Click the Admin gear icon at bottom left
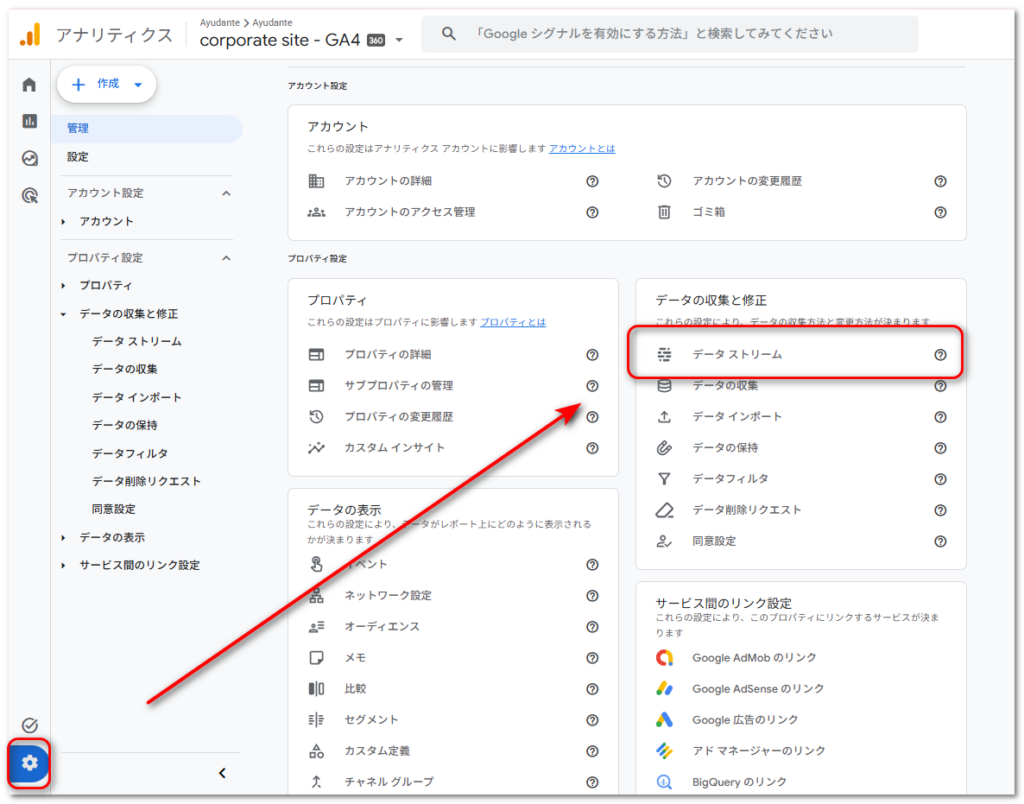 click(x=29, y=762)
